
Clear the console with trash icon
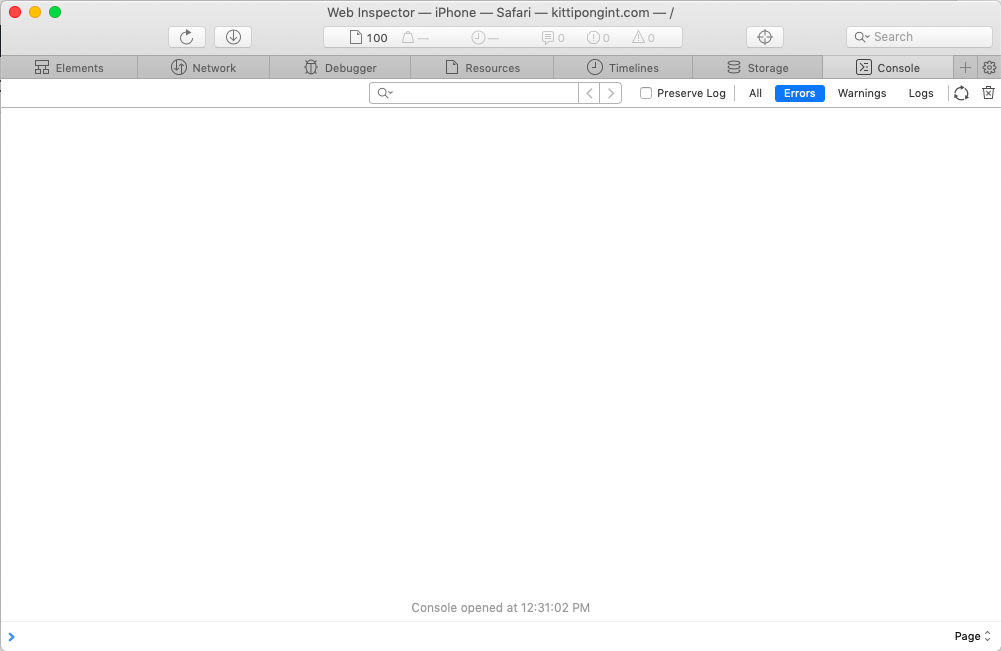click(988, 93)
